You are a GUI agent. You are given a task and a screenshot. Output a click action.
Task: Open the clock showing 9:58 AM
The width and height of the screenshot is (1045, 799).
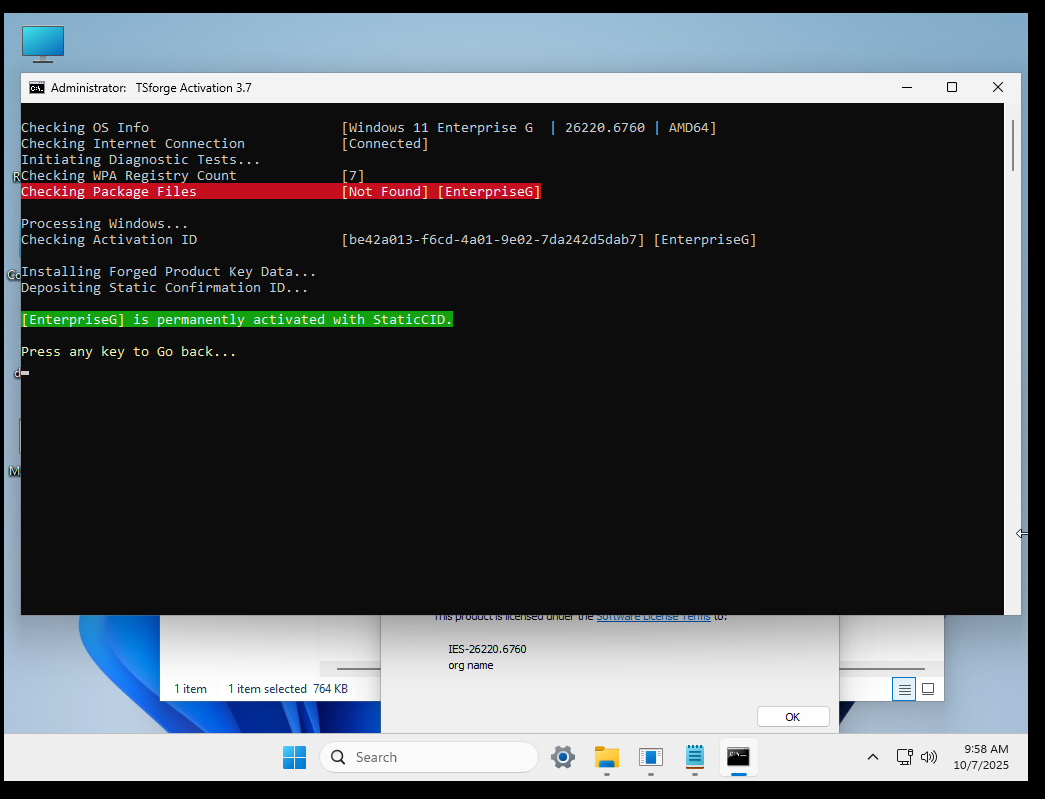981,757
